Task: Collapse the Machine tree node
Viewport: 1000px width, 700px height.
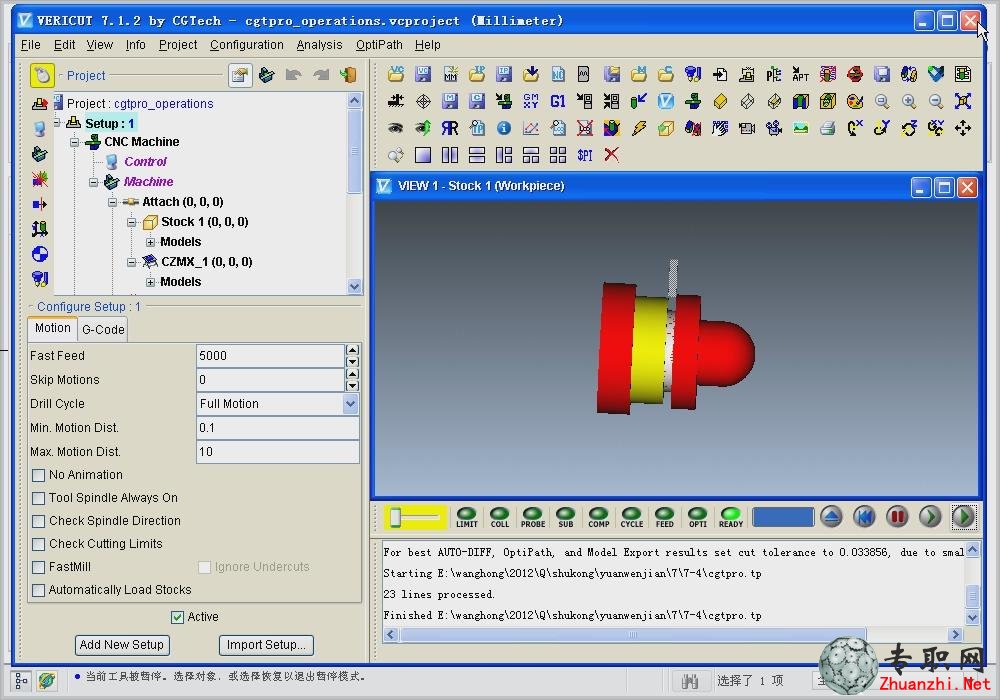Action: point(94,182)
